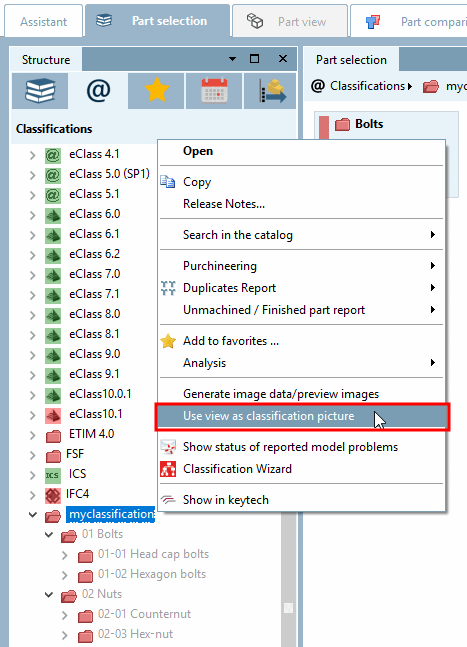The image size is (467, 647).
Task: Select the catalogs stack icon in Structure
Action: (x=40, y=91)
